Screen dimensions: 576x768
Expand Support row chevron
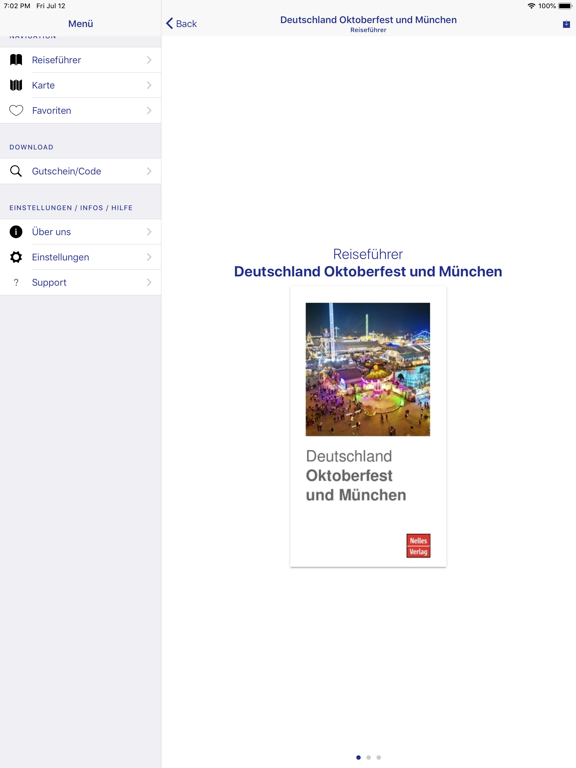149,283
